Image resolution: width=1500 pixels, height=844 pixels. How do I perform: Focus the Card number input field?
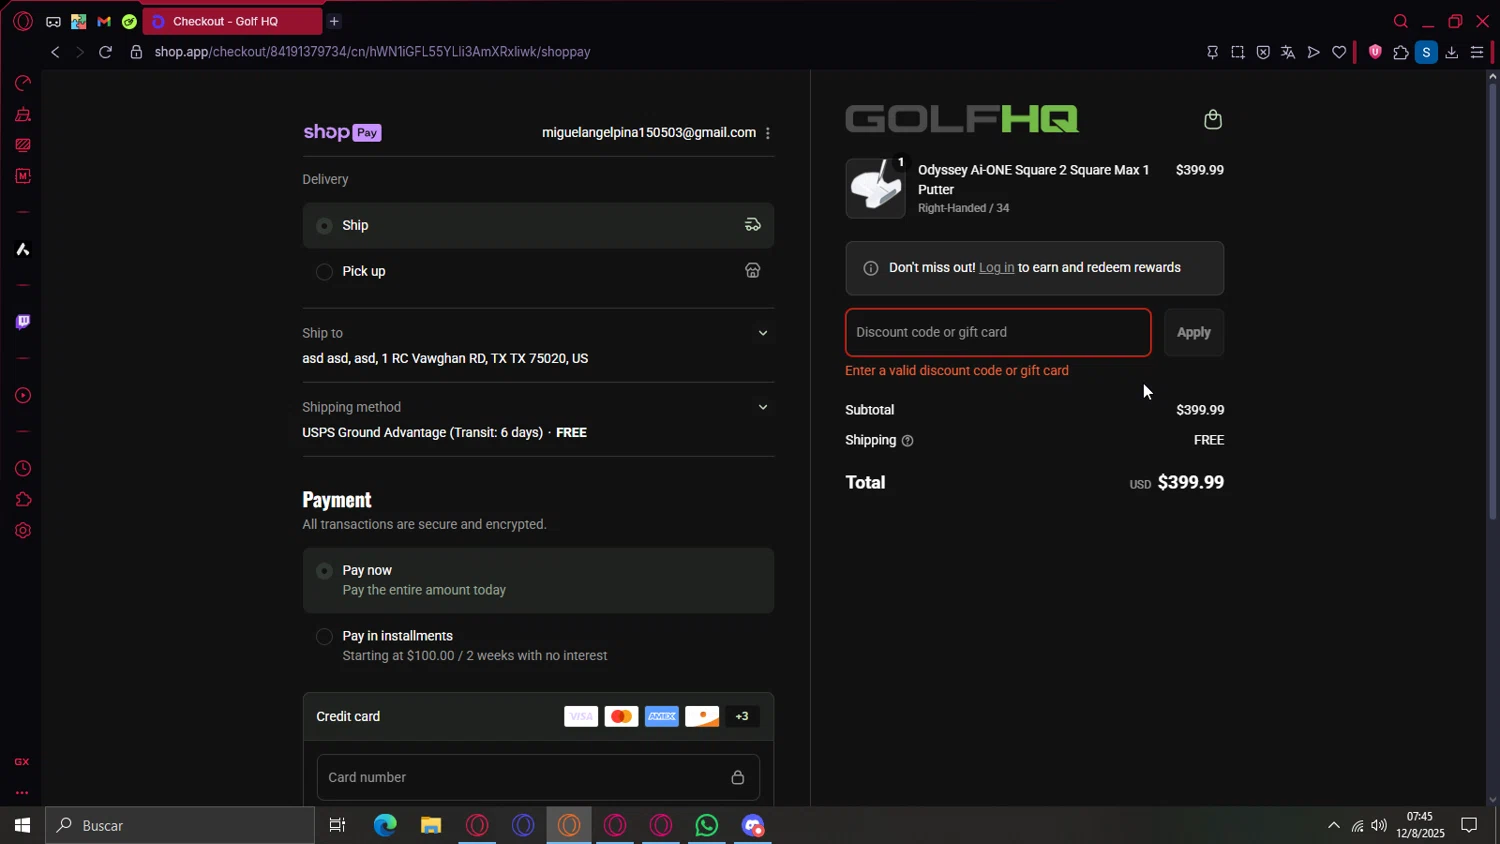(538, 777)
